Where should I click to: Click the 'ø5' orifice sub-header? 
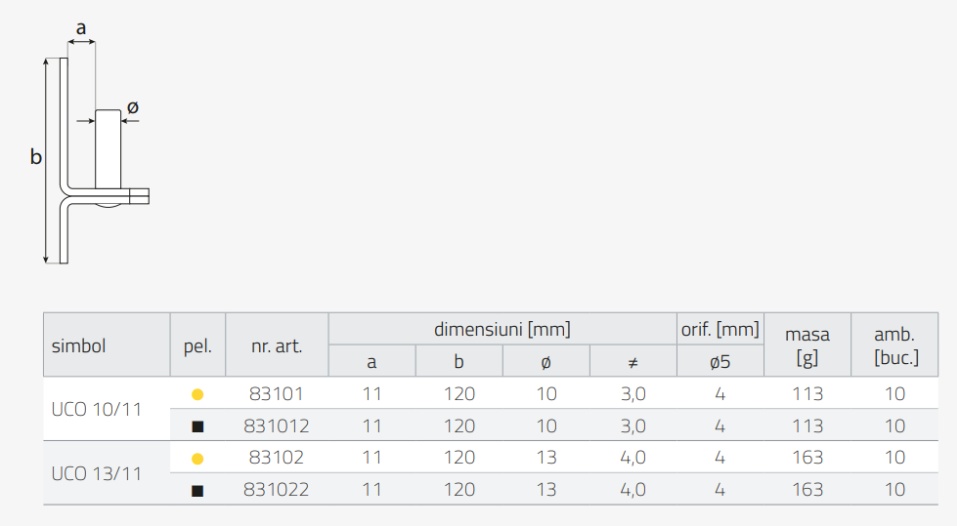click(x=720, y=361)
